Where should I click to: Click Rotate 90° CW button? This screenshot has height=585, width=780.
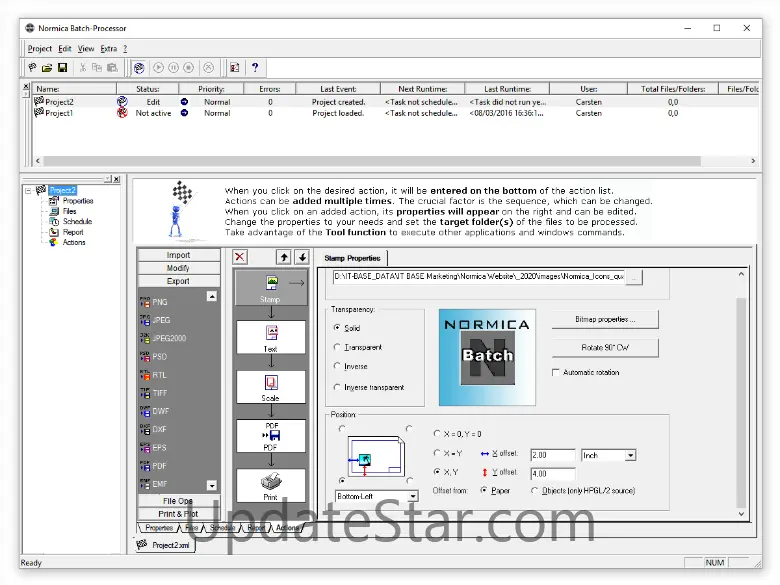[605, 348]
